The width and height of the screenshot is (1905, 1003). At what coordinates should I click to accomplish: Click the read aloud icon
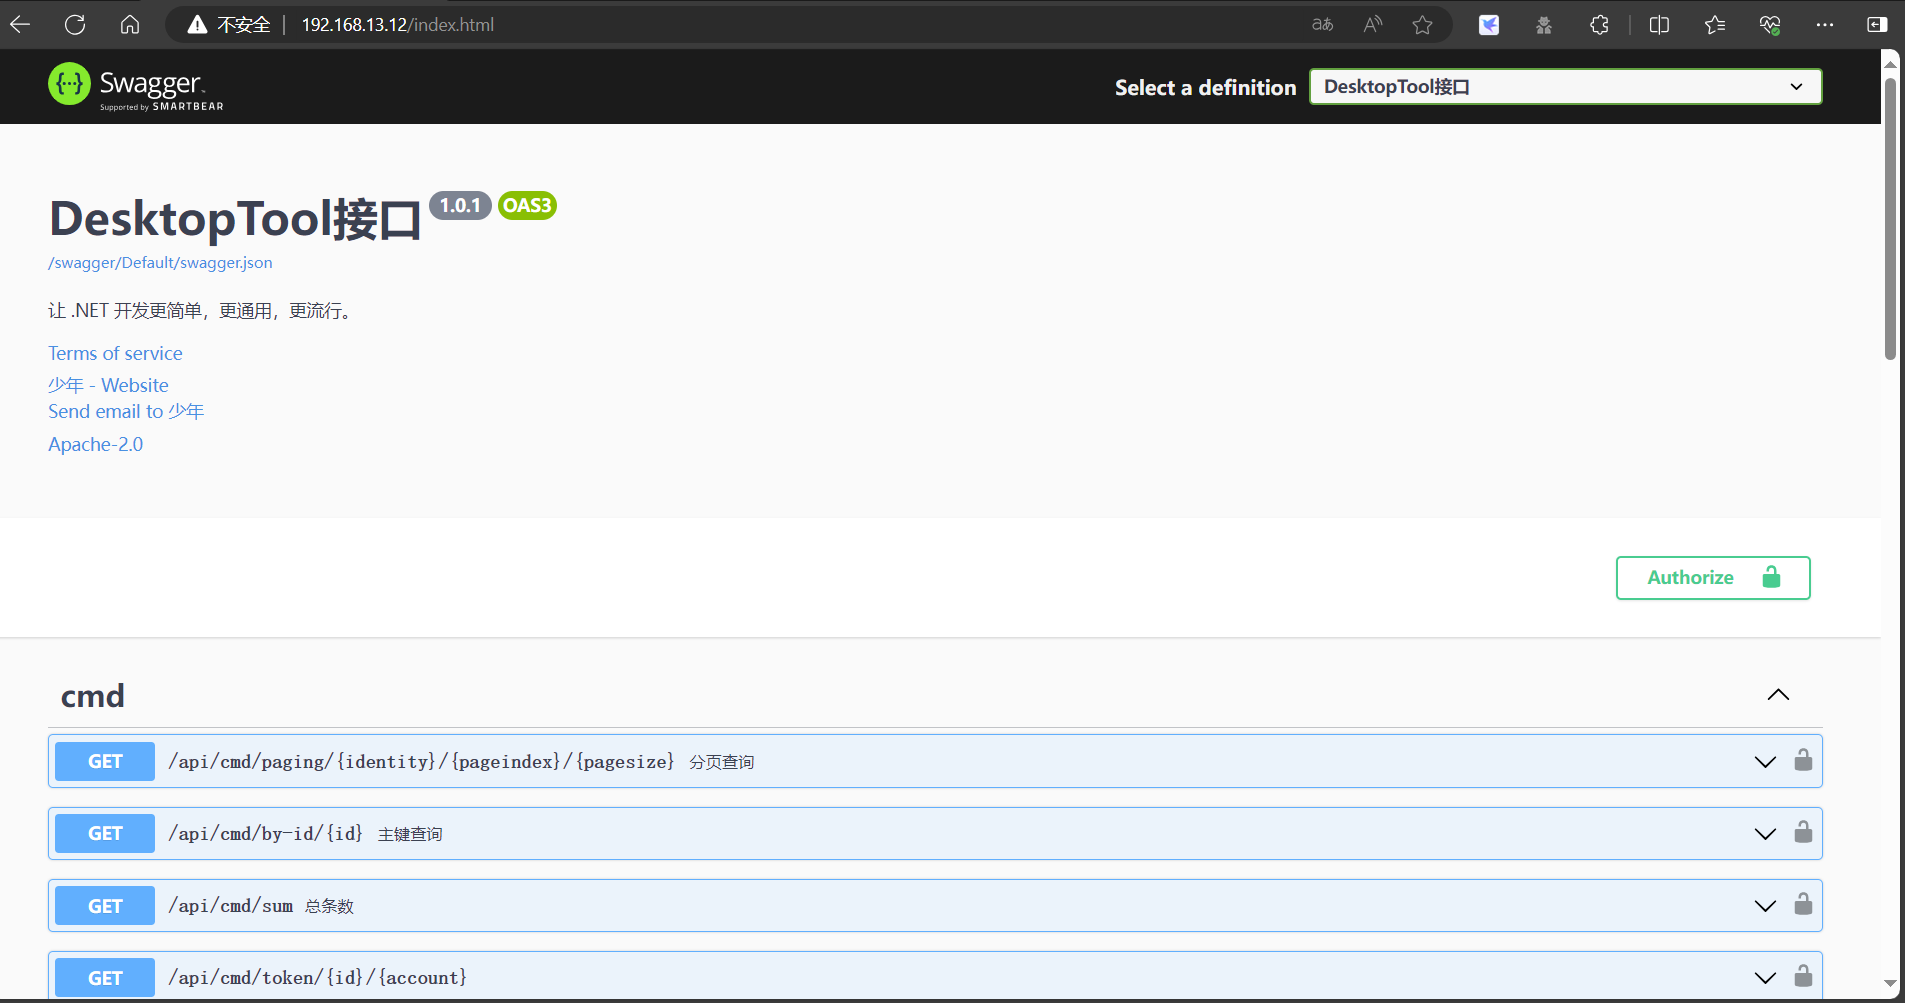pos(1373,25)
